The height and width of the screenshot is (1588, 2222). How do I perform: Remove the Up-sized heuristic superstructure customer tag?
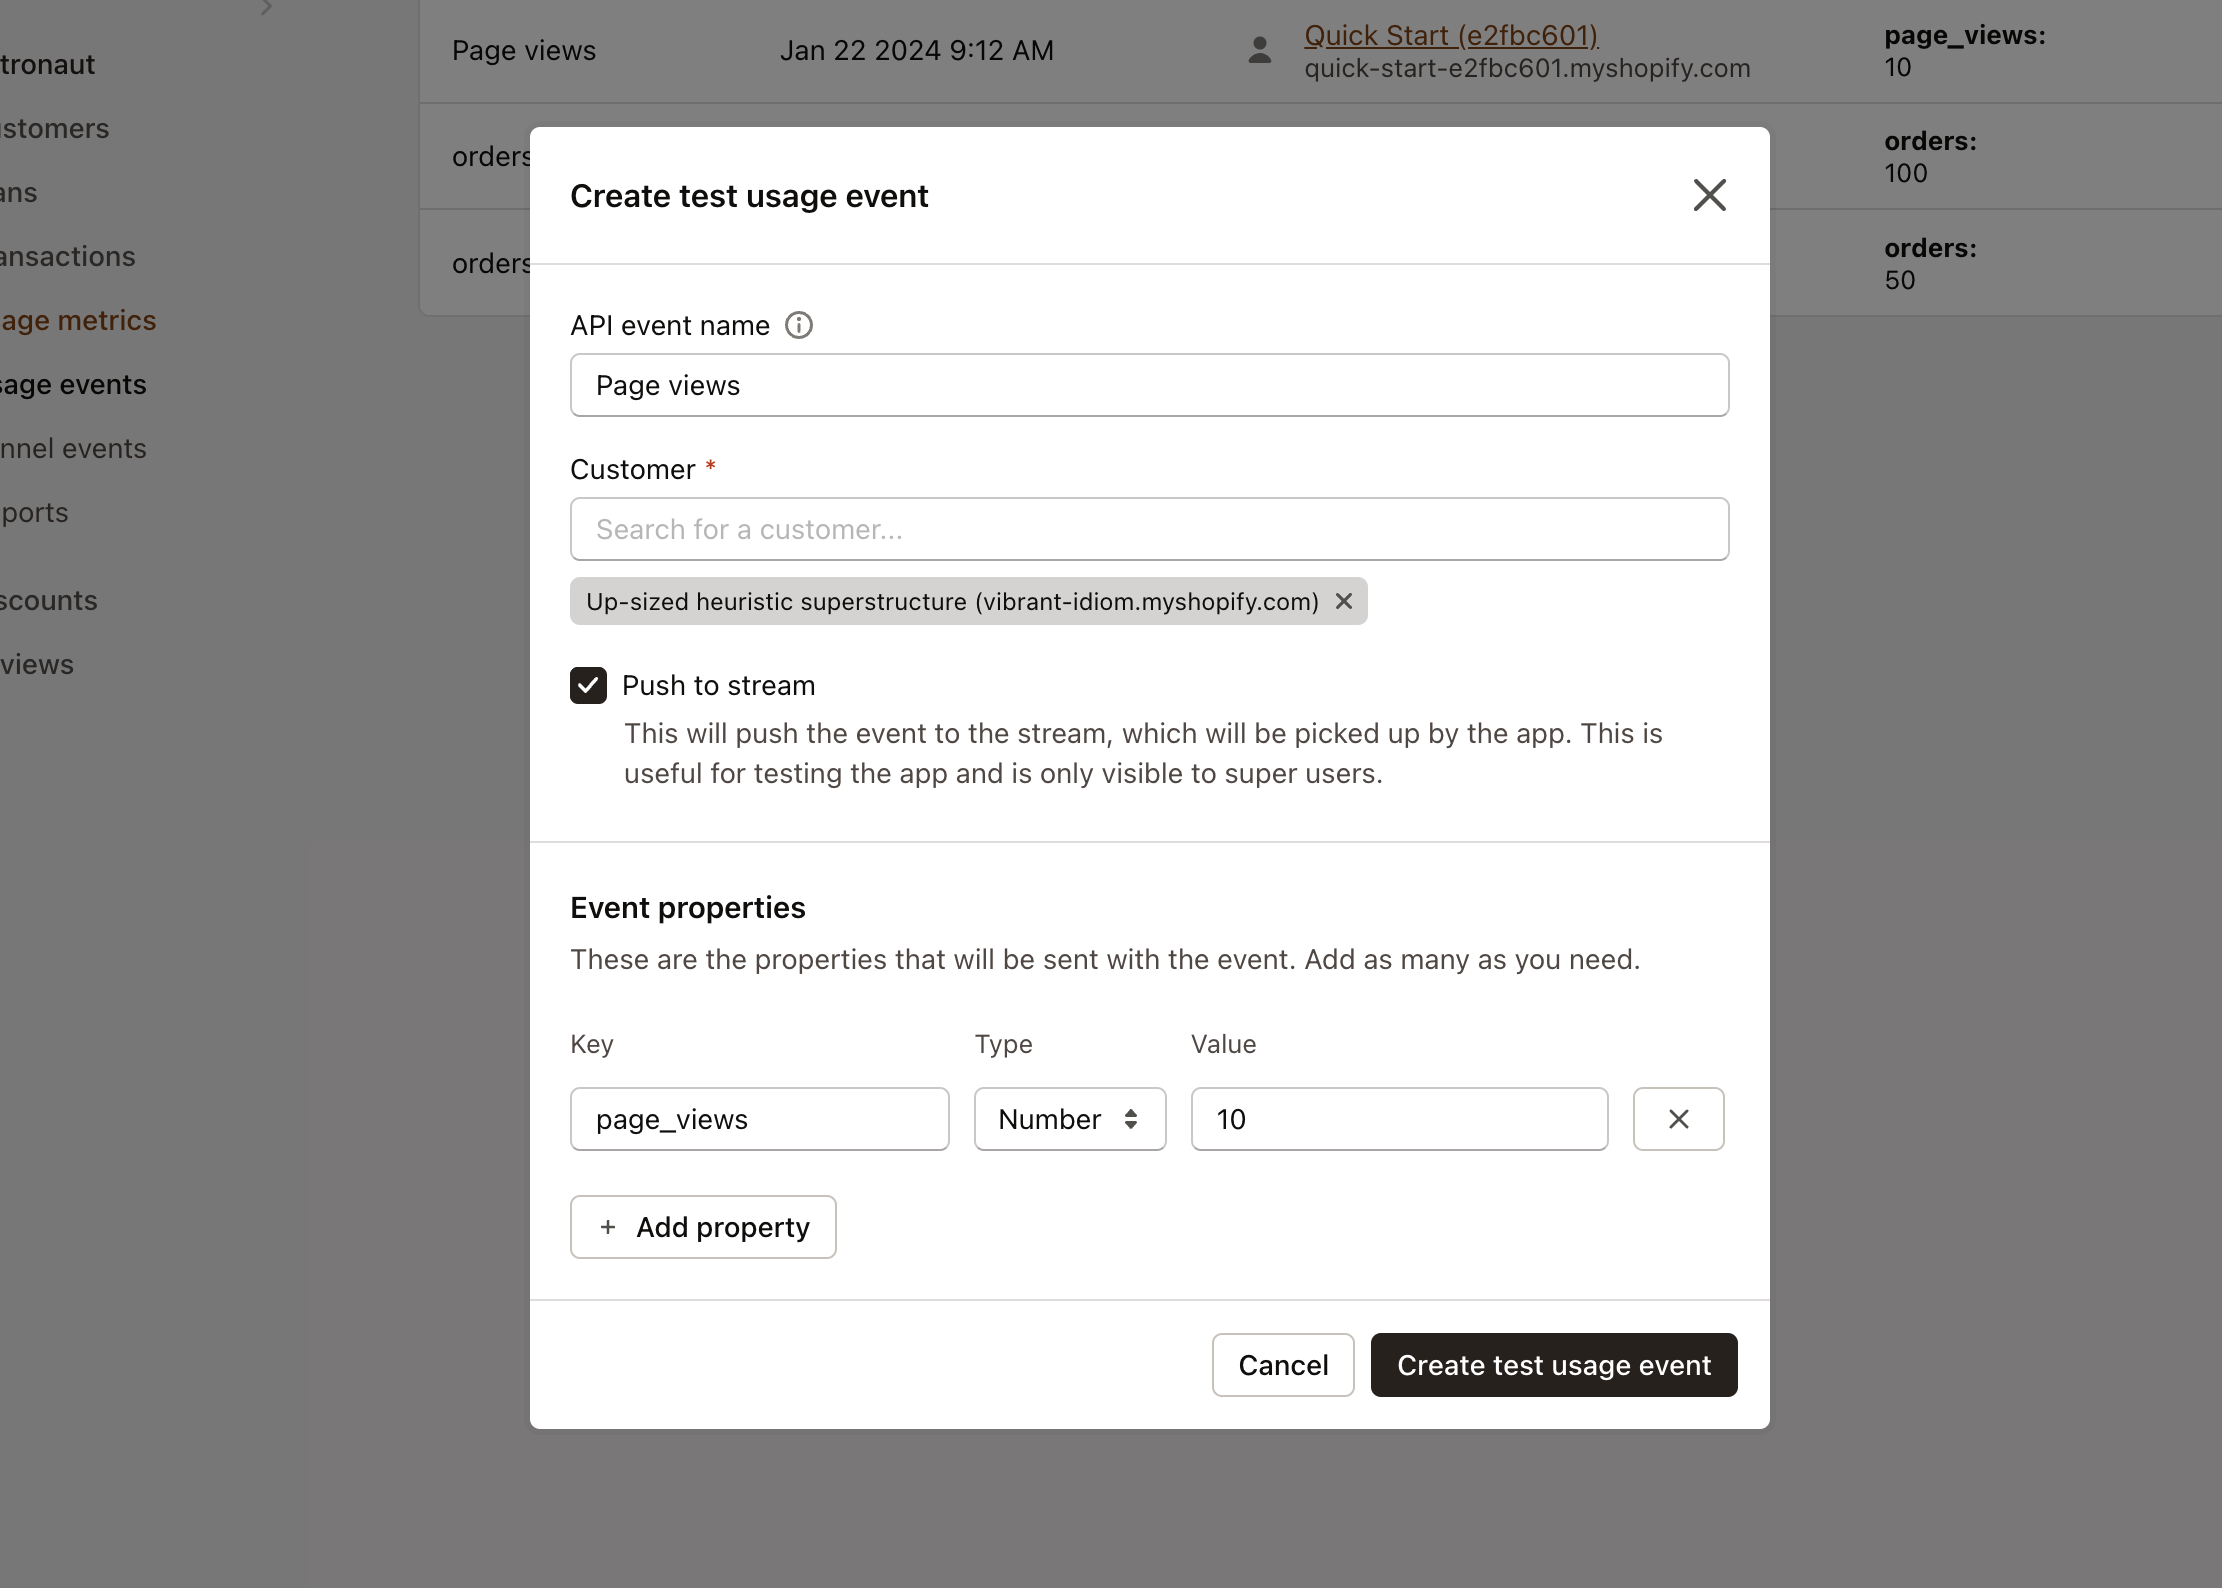[1343, 601]
